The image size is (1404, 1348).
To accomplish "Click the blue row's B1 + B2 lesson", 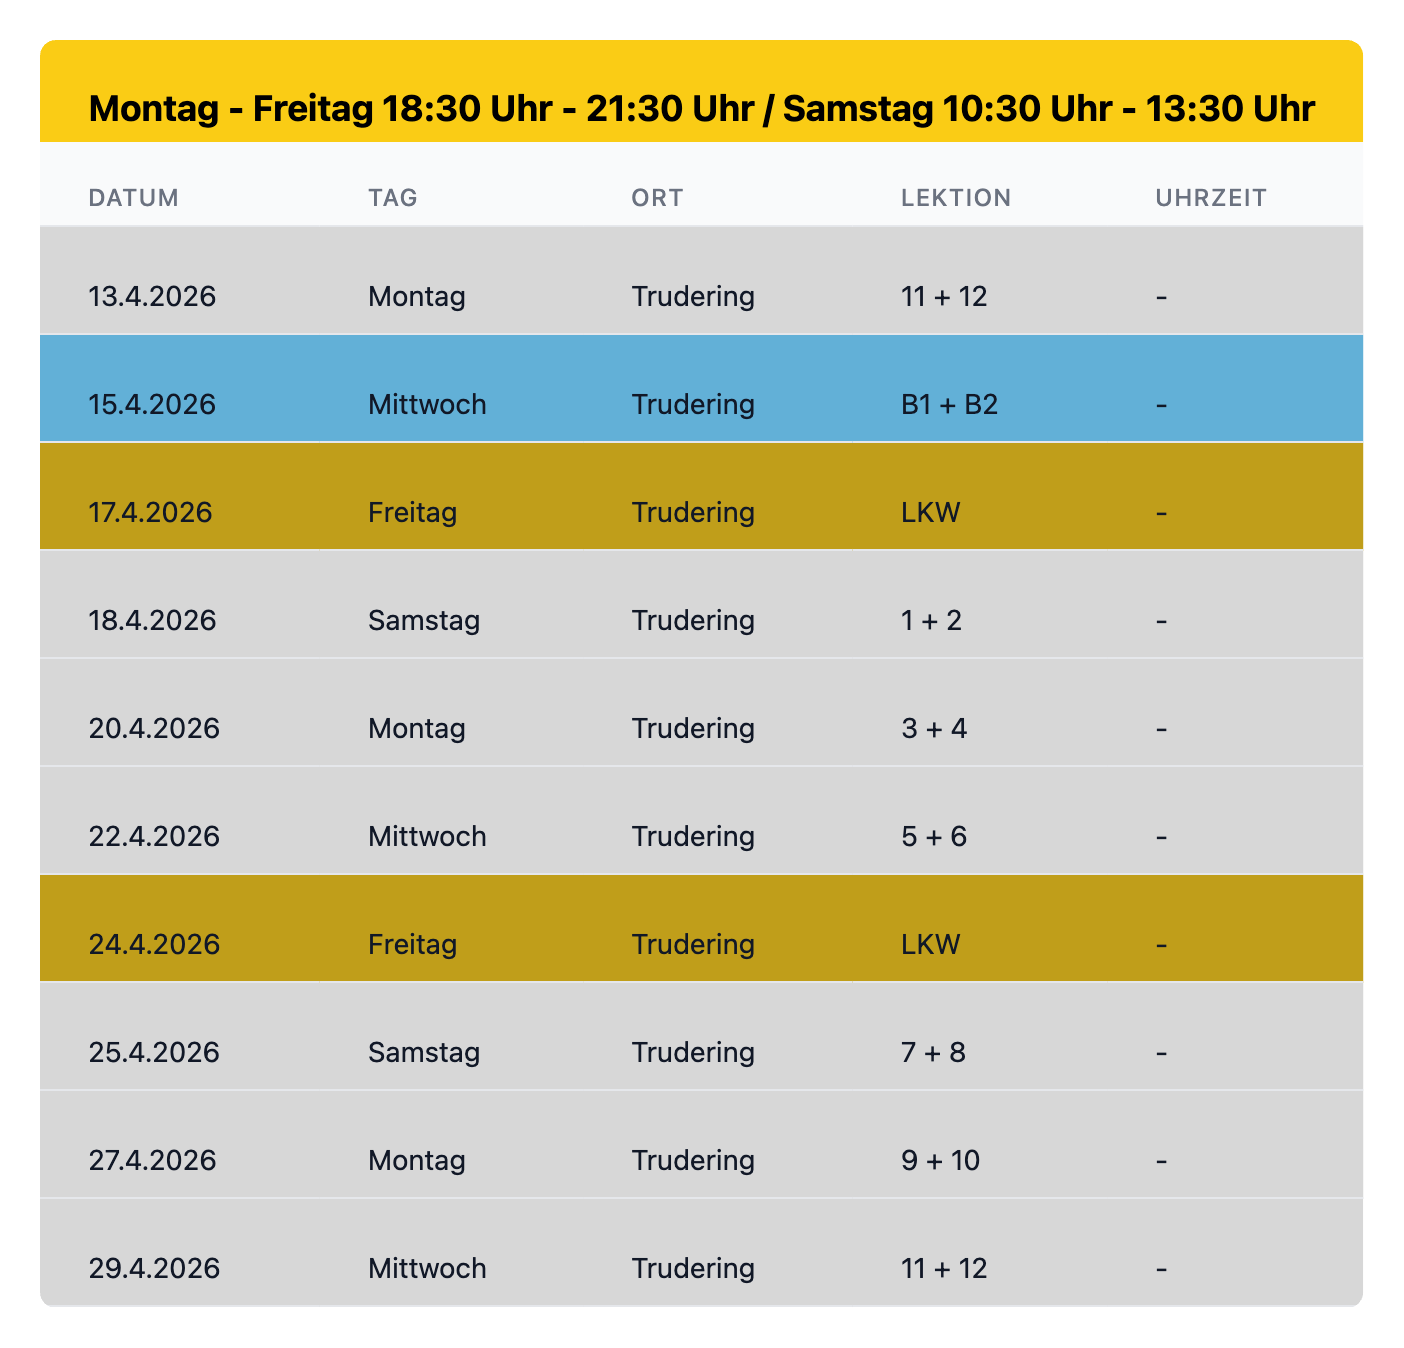I will click(949, 405).
